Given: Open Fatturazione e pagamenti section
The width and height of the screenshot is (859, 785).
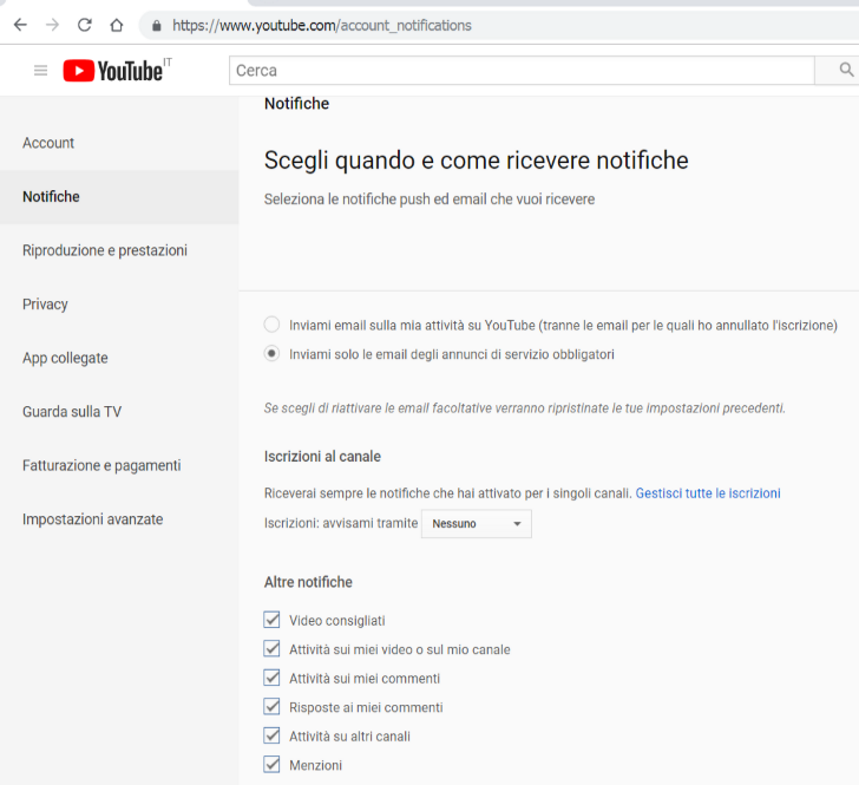Looking at the screenshot, I should click(119, 465).
